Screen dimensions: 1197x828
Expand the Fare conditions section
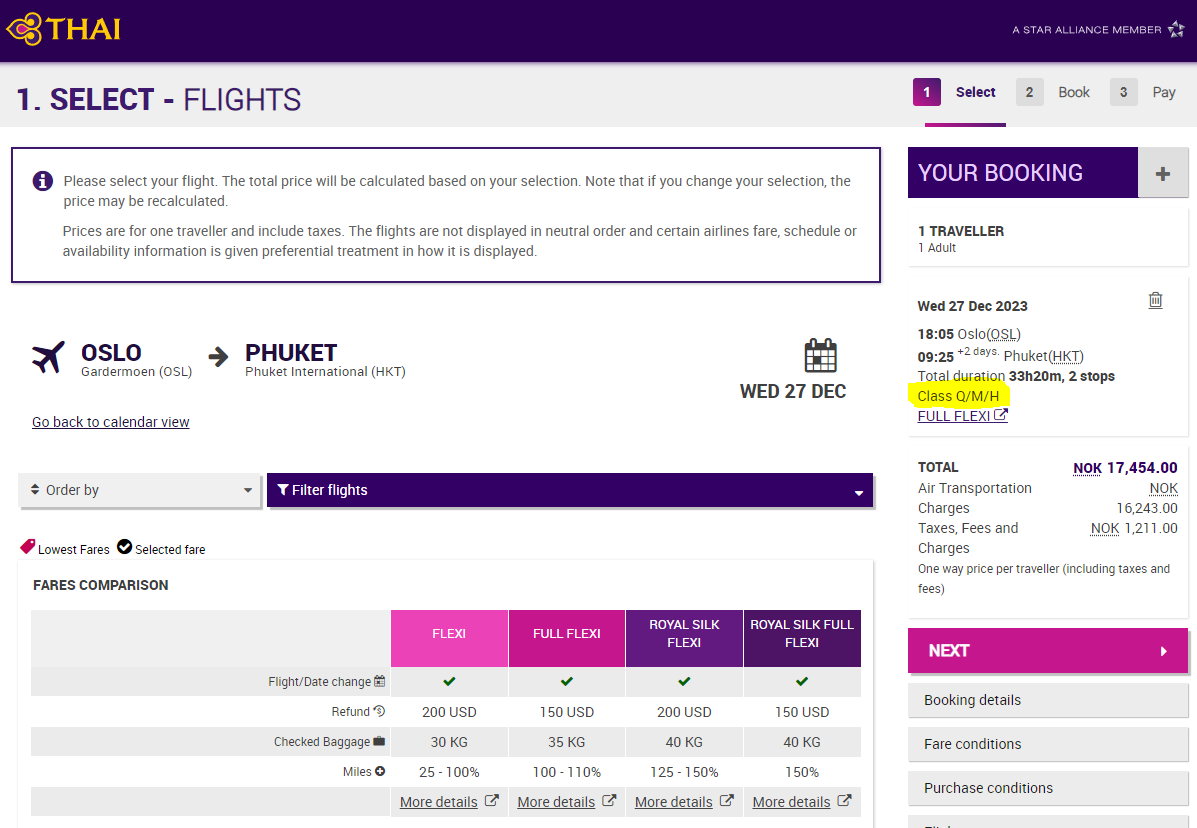tap(1047, 744)
